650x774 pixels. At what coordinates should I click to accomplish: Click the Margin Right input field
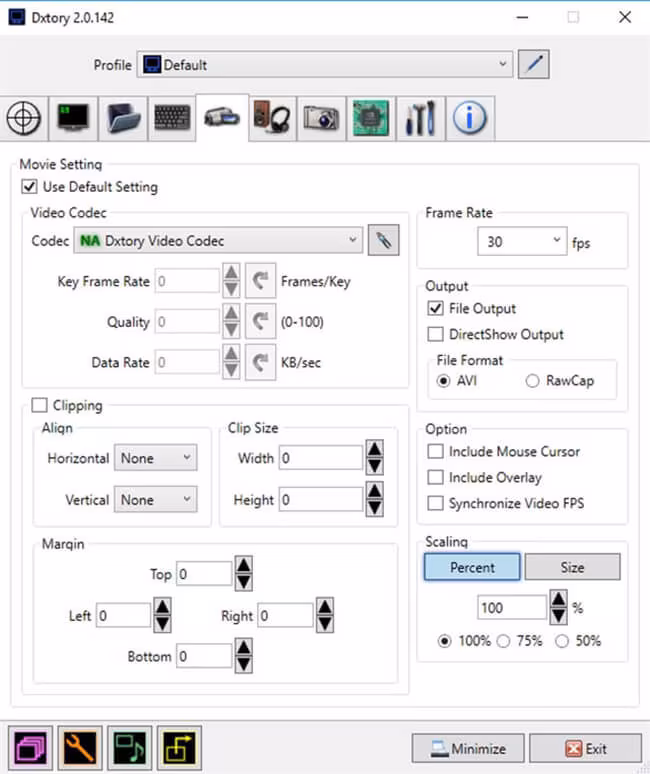pyautogui.click(x=285, y=615)
